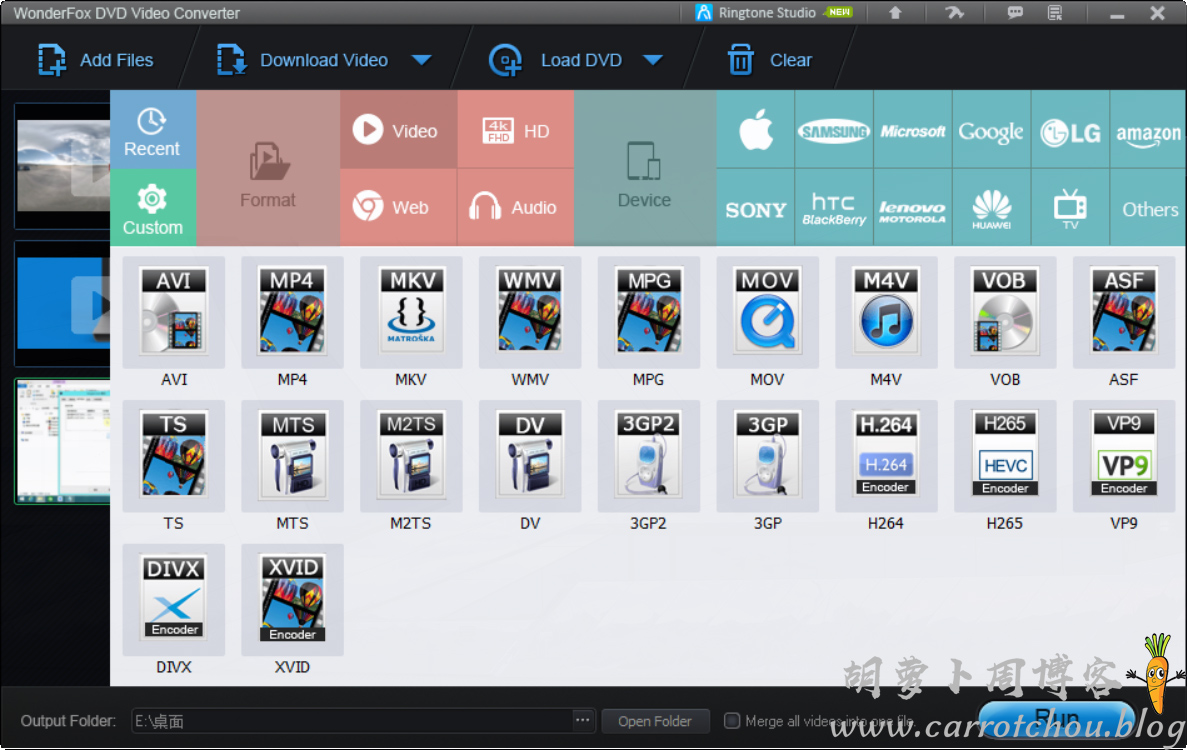Viewport: 1187px width, 750px height.
Task: Show Lenovo Motorola device presets
Action: (x=913, y=207)
